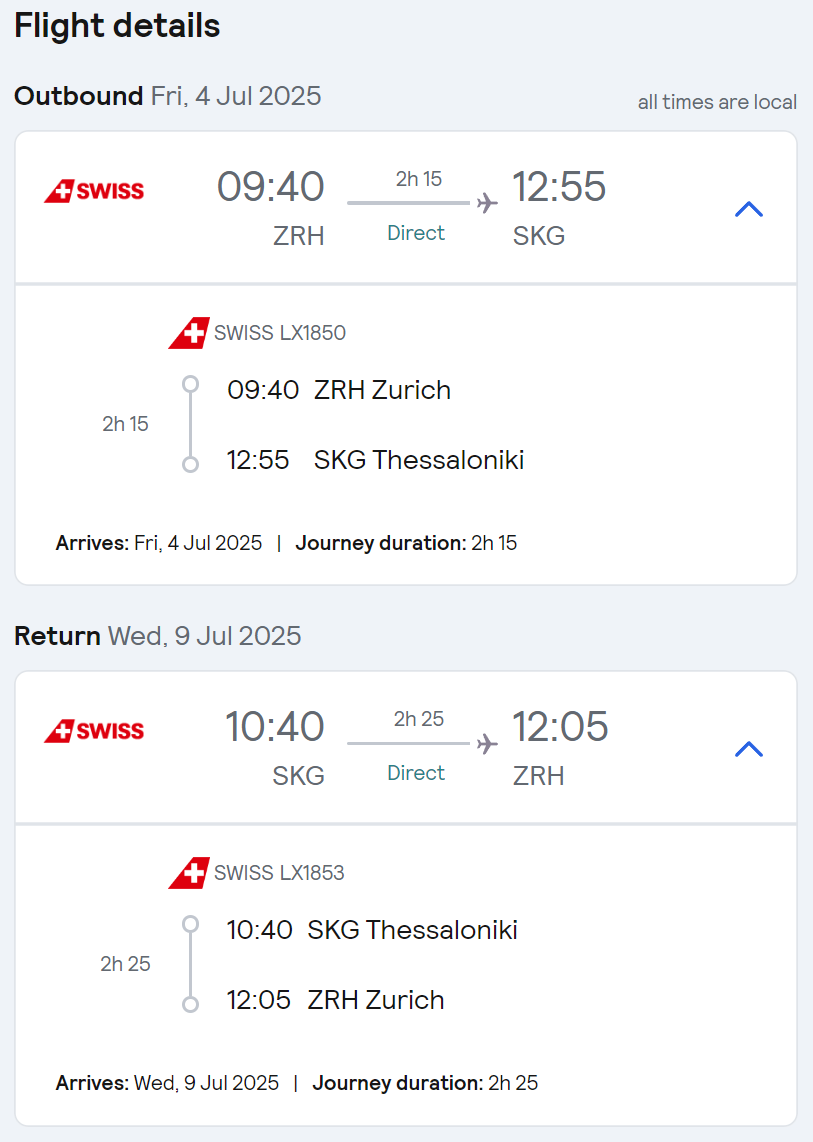This screenshot has width=813, height=1142.
Task: Click the SWISS logo on outbound flight
Action: tap(94, 191)
